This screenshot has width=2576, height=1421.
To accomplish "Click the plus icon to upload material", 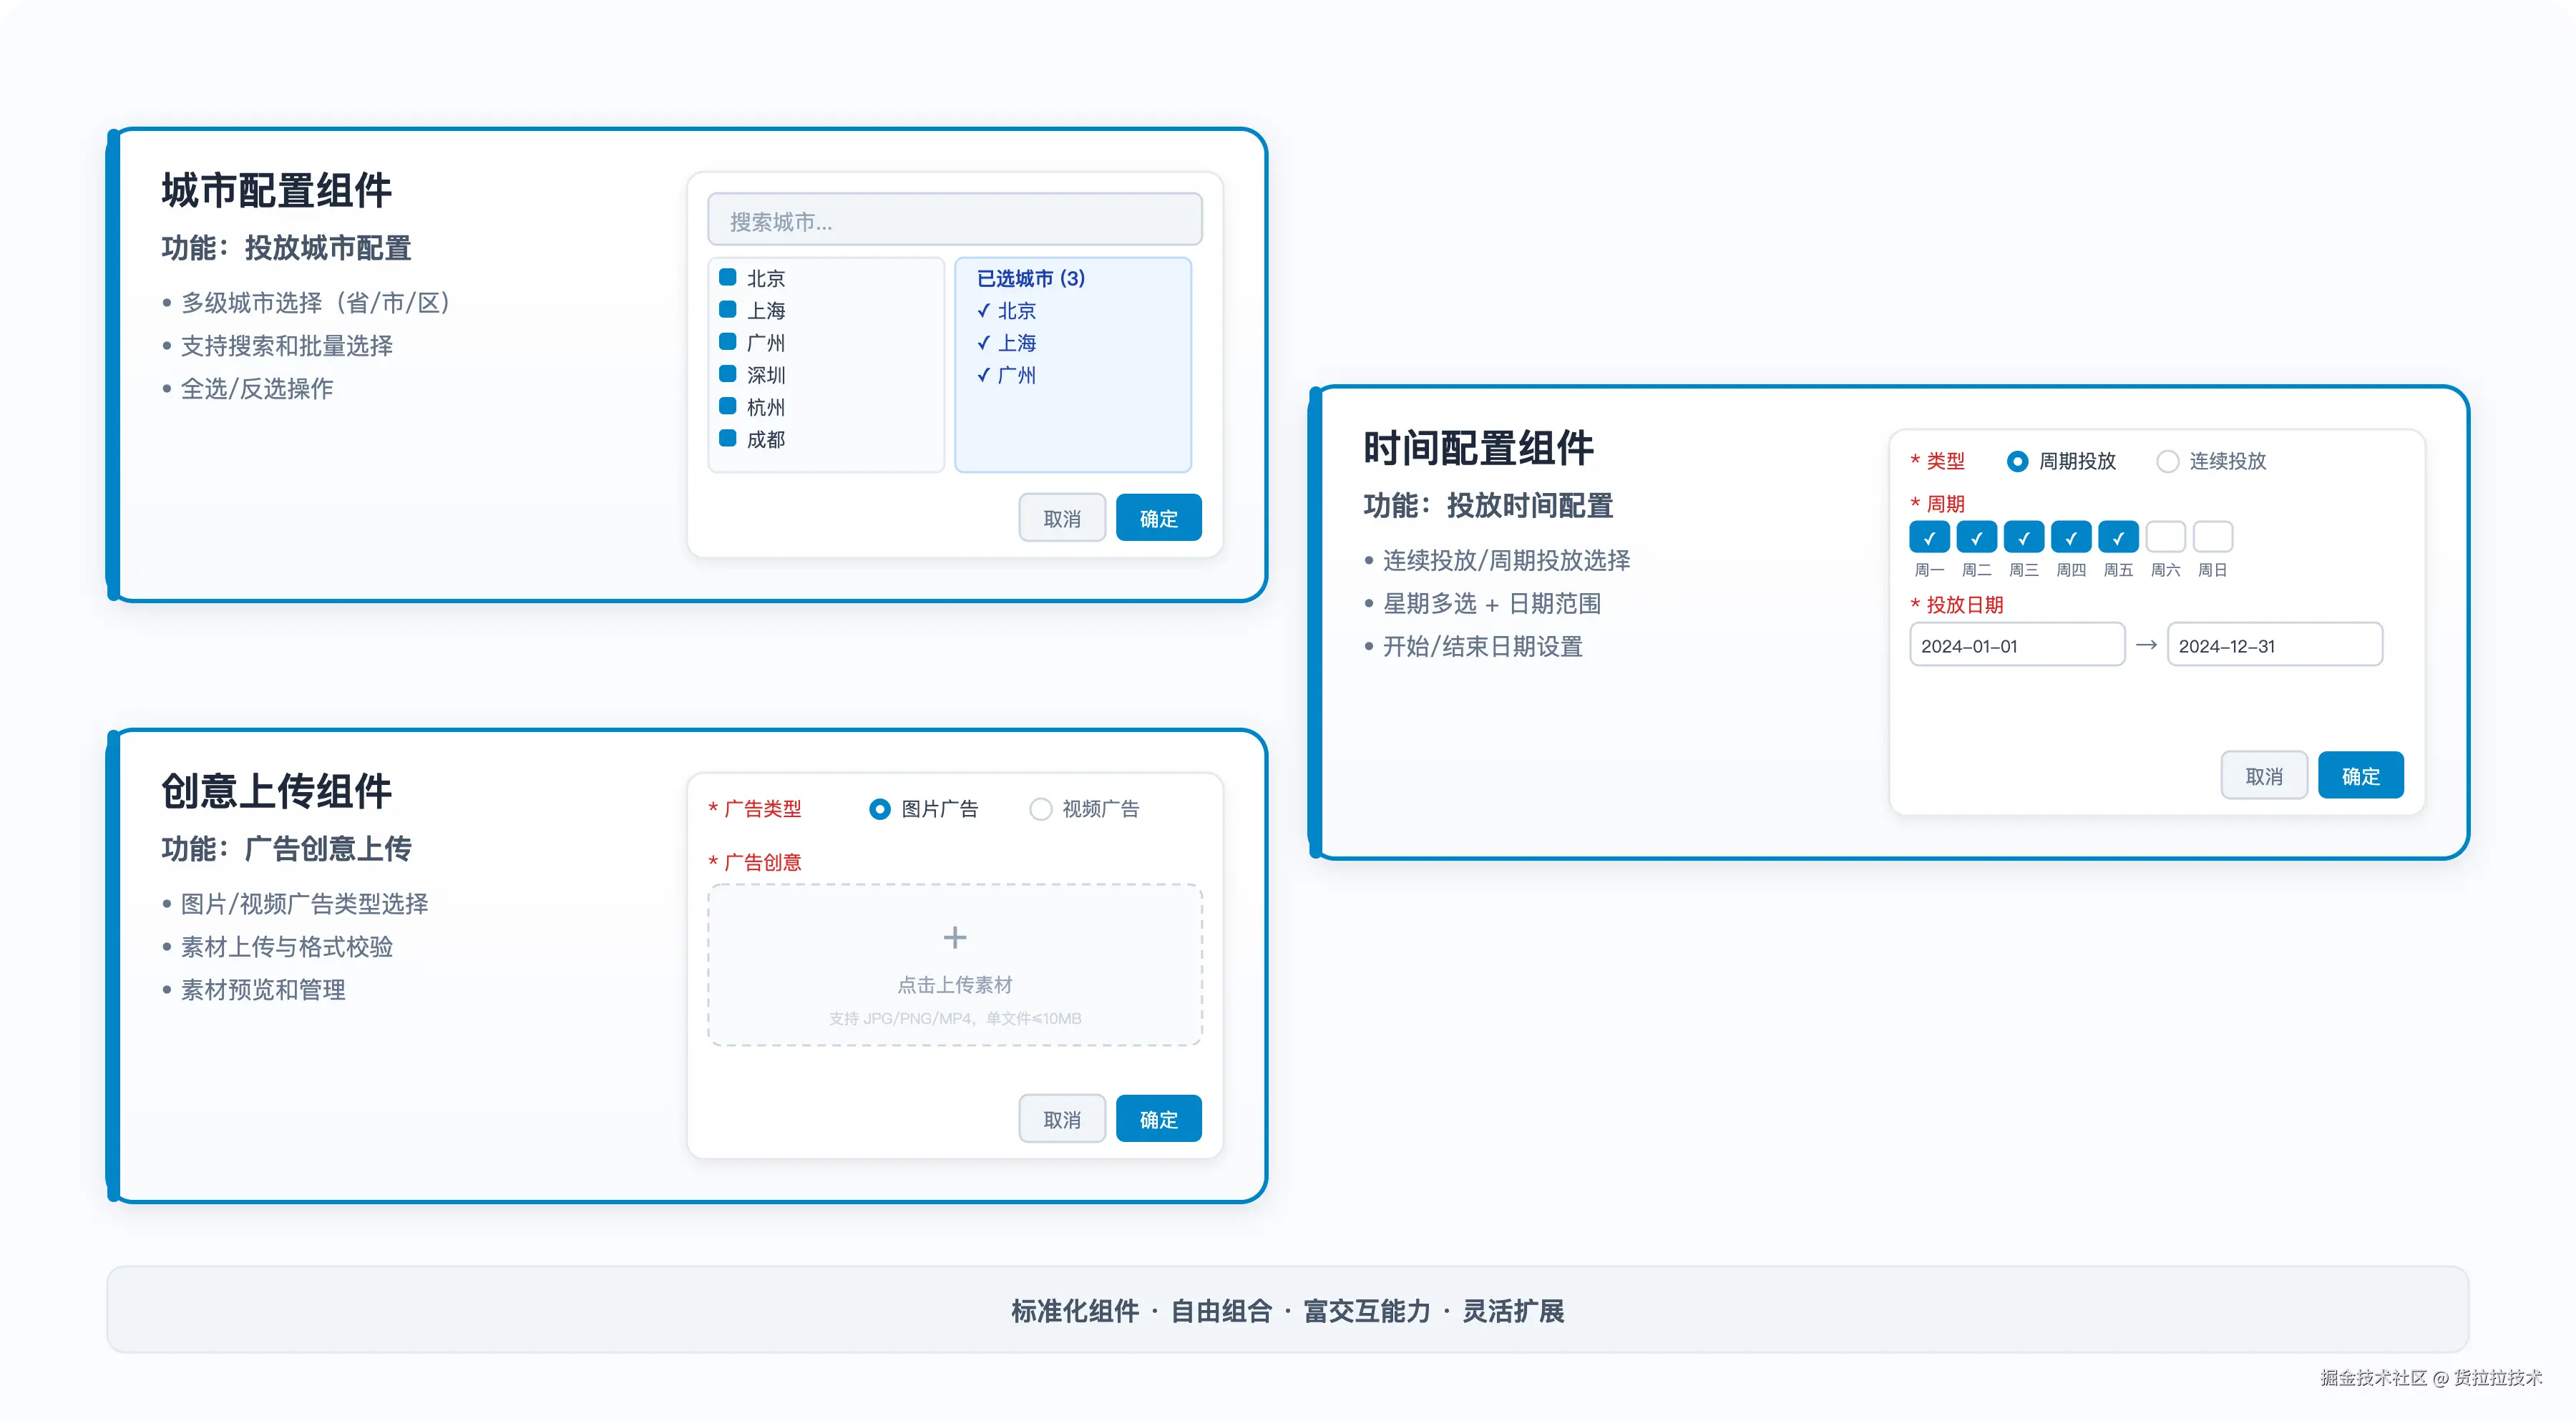I will click(x=955, y=937).
